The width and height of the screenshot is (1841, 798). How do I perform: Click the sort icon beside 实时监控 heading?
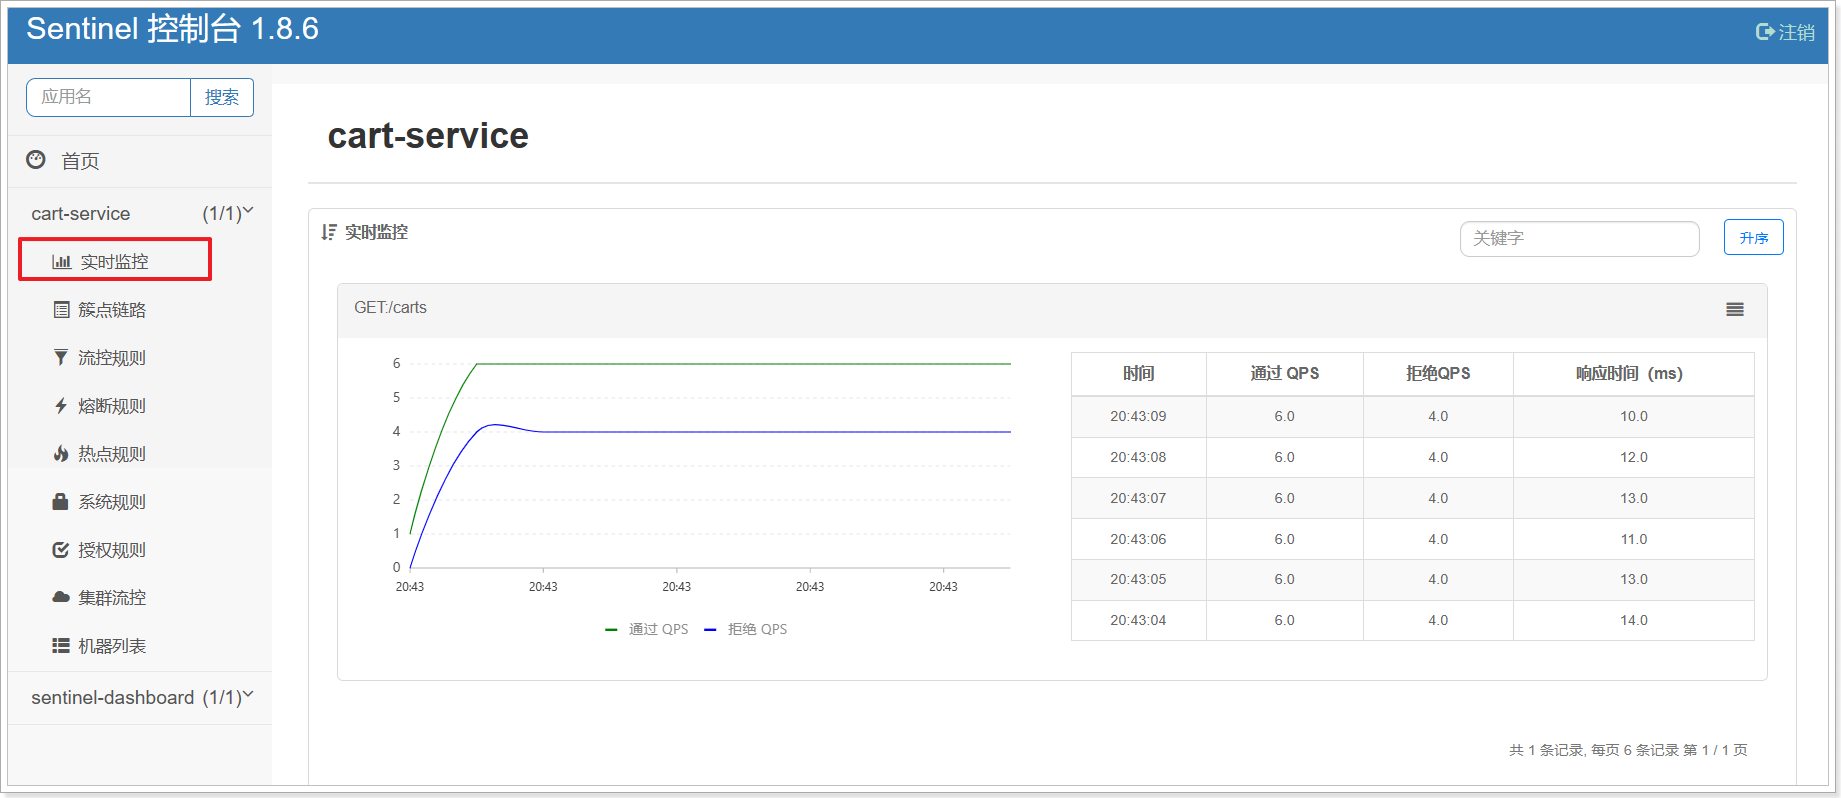click(x=329, y=232)
